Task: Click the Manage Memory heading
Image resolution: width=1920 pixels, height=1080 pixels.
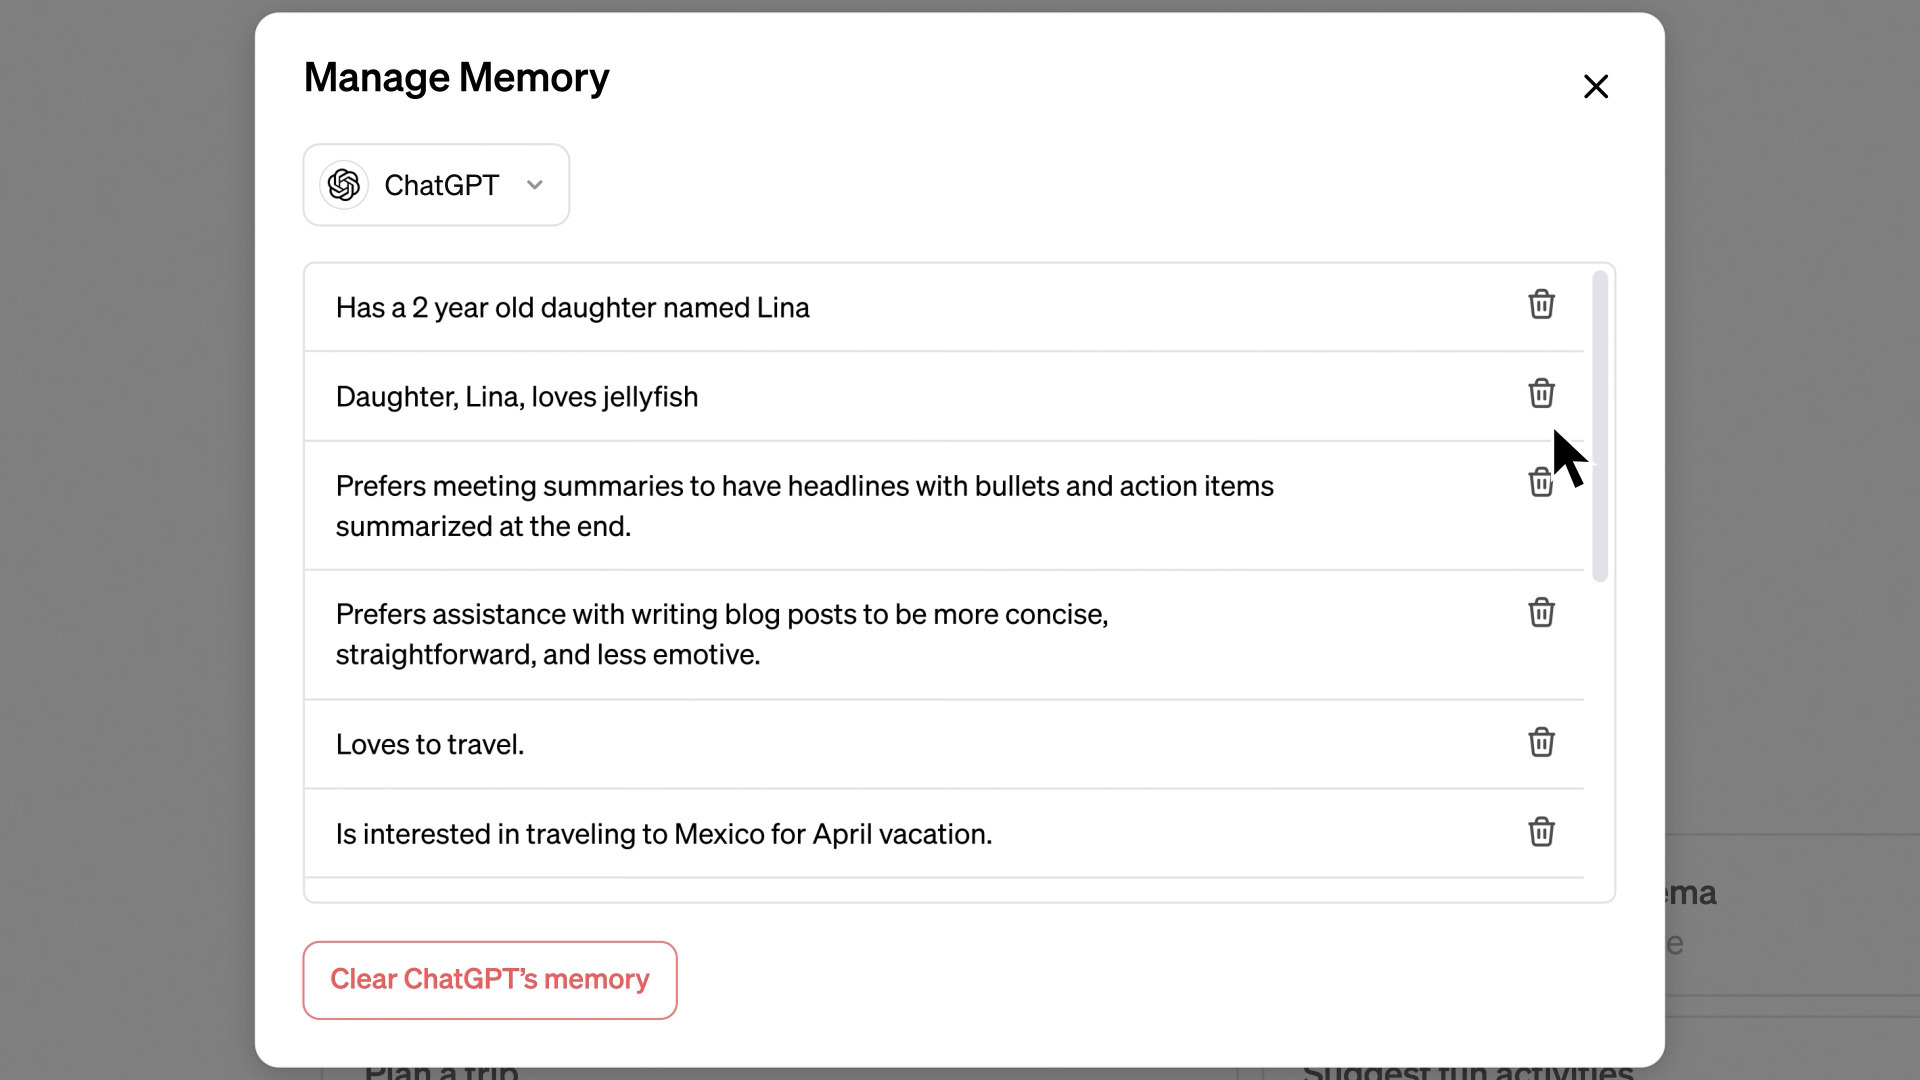Action: pyautogui.click(x=456, y=78)
